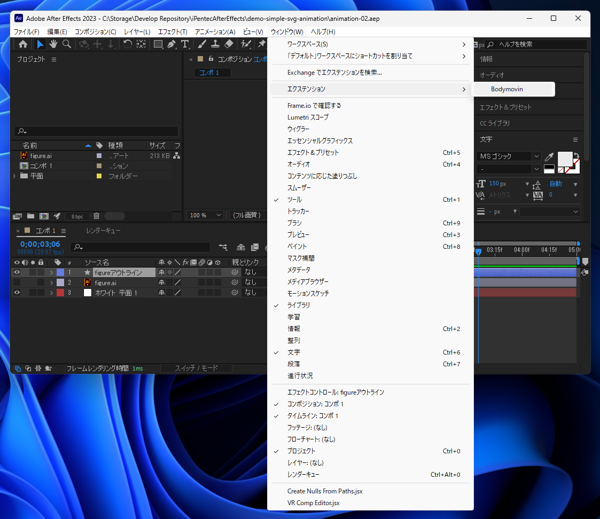Viewport: 600px width, 519px height.
Task: Open Lumetri スコープ panel from menu
Action: (370, 117)
